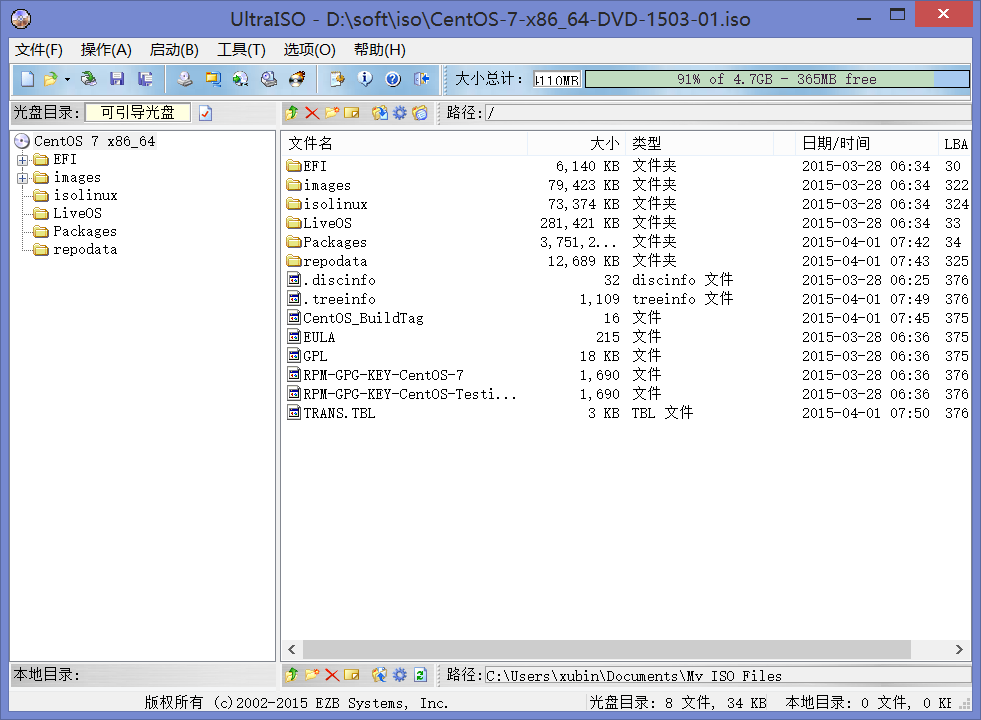Click the total size value box
Image resolution: width=981 pixels, height=720 pixels.
coord(557,79)
